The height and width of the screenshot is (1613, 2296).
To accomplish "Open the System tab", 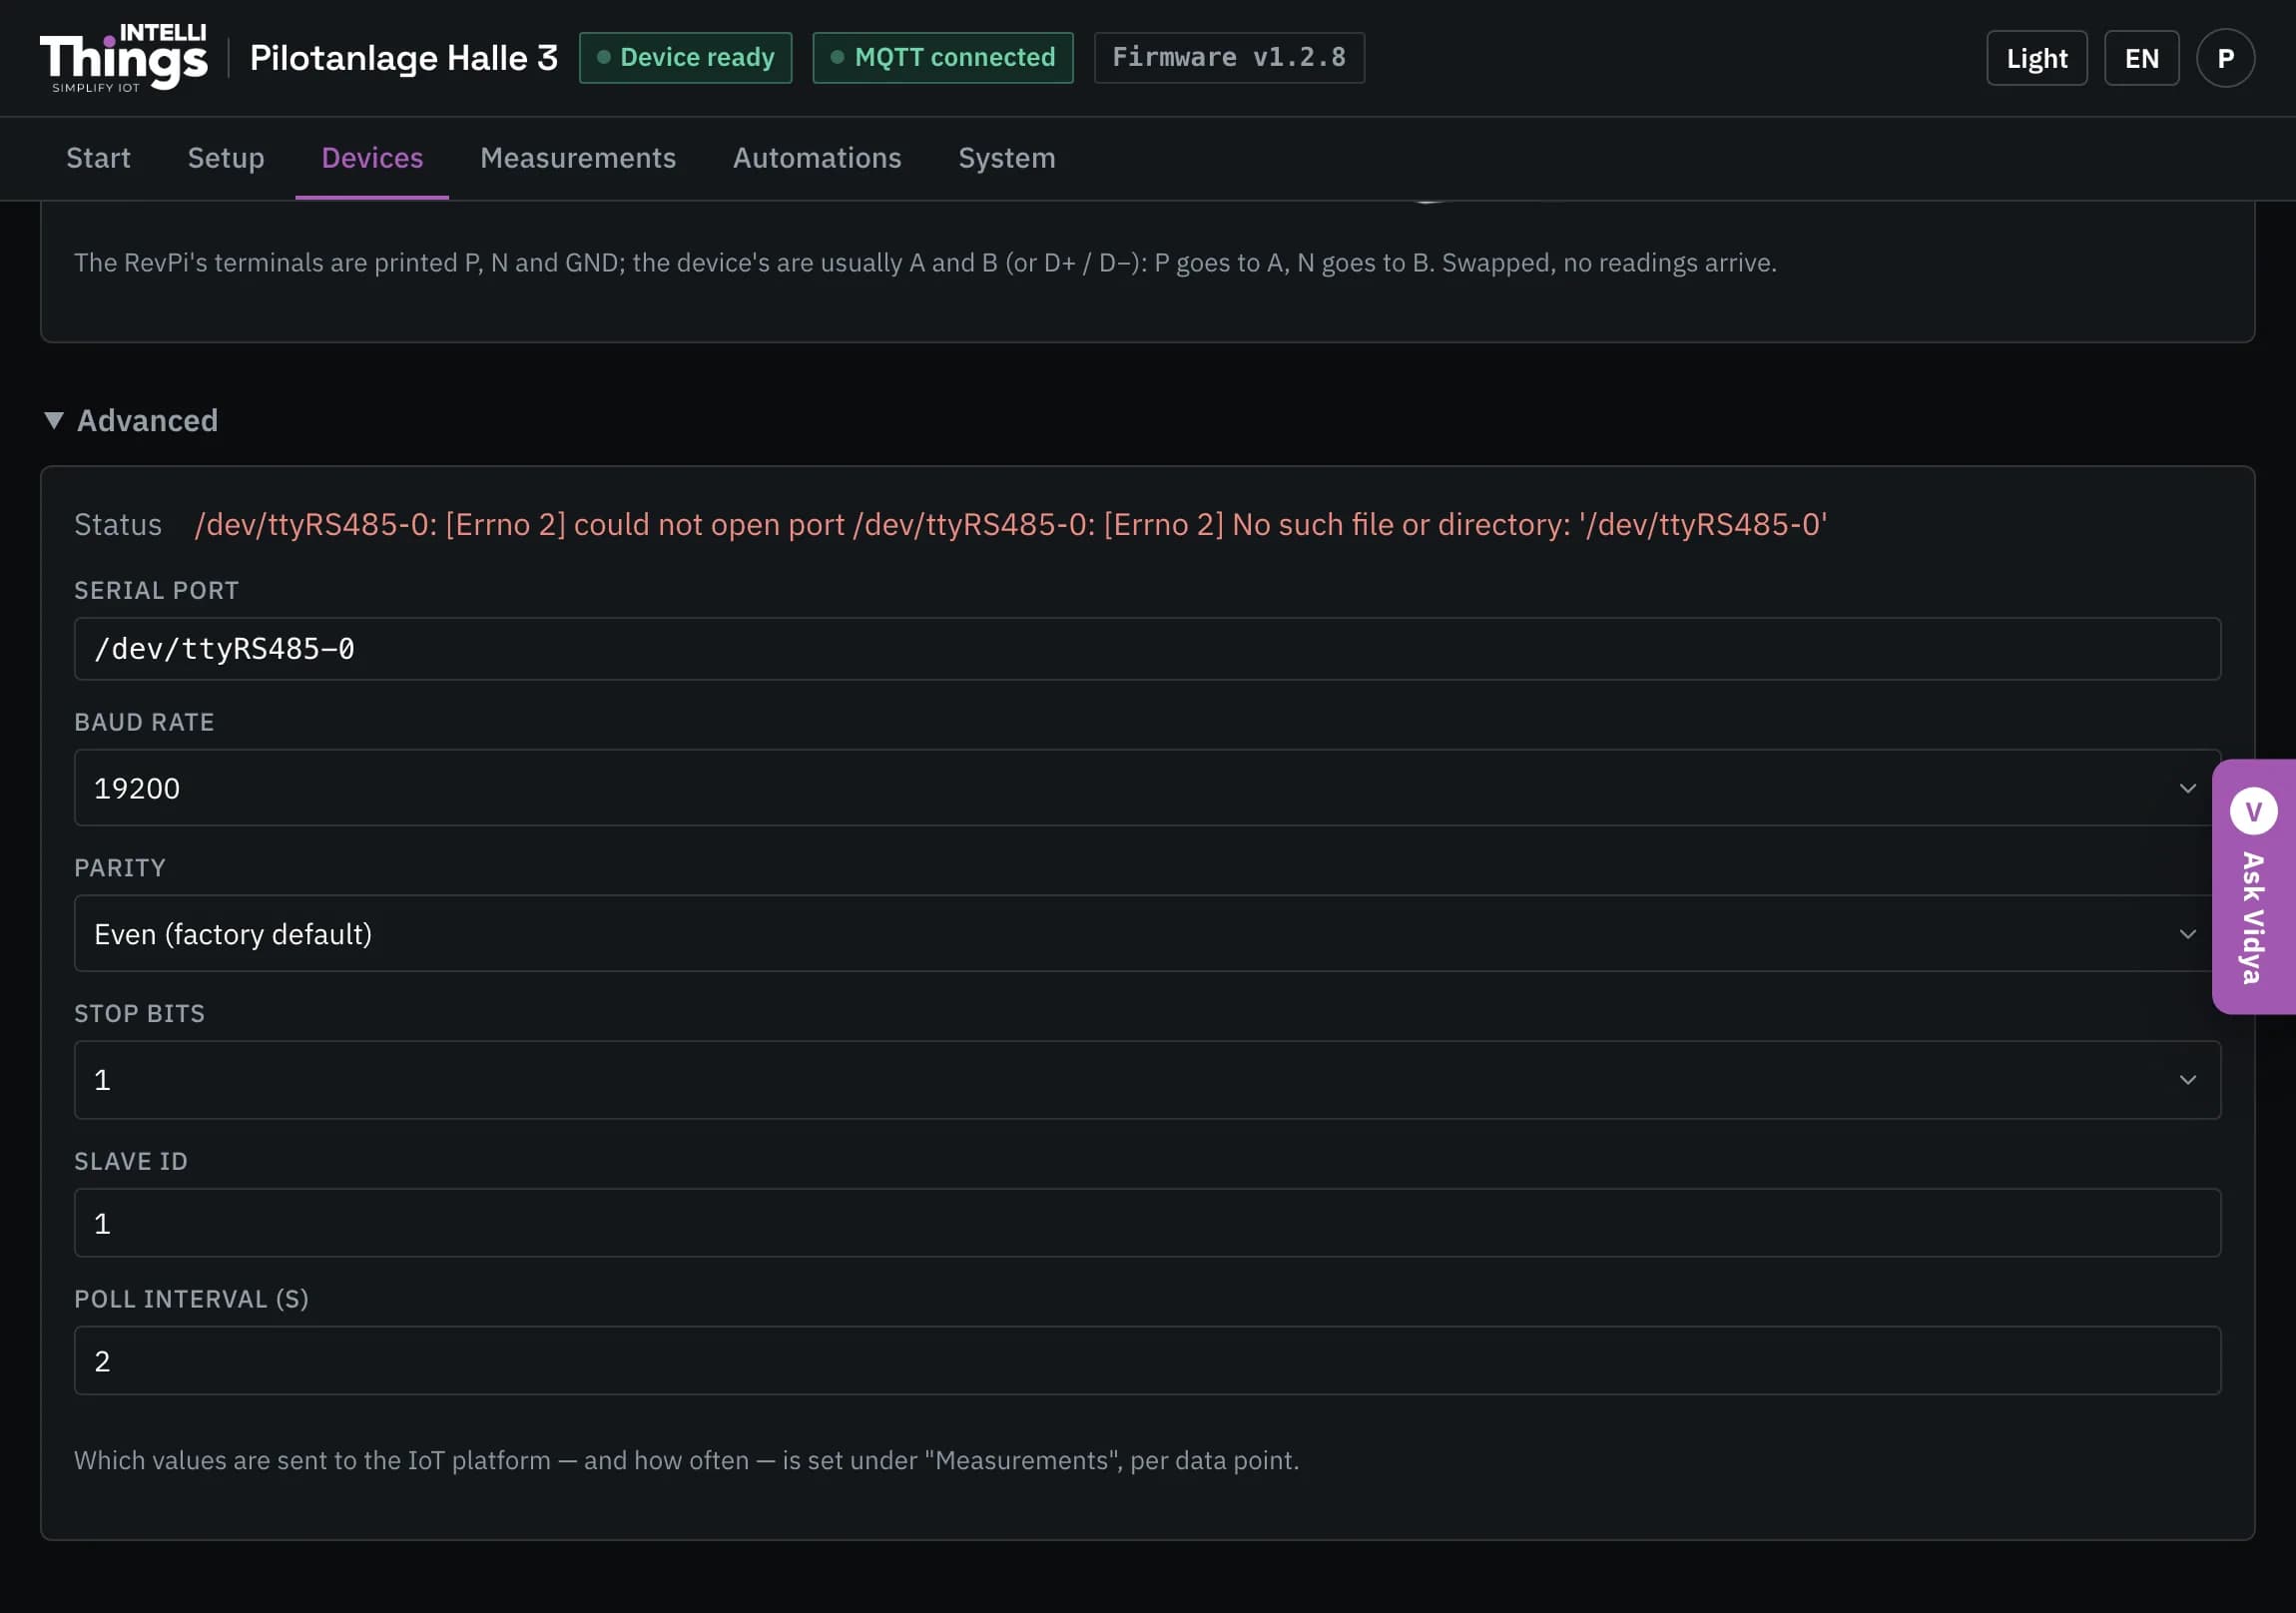I will [x=1007, y=158].
